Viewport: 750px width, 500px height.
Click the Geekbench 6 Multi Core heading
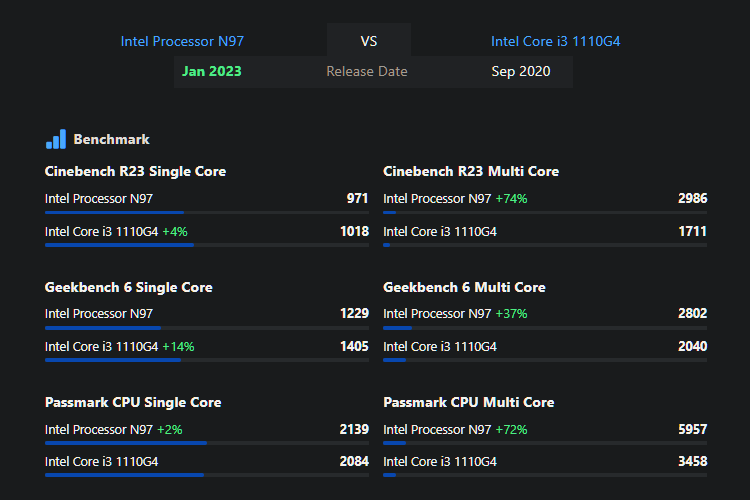[464, 287]
